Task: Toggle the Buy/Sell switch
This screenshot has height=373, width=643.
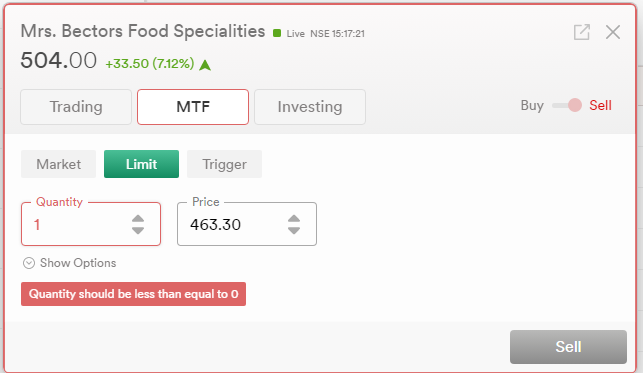Action: [567, 105]
